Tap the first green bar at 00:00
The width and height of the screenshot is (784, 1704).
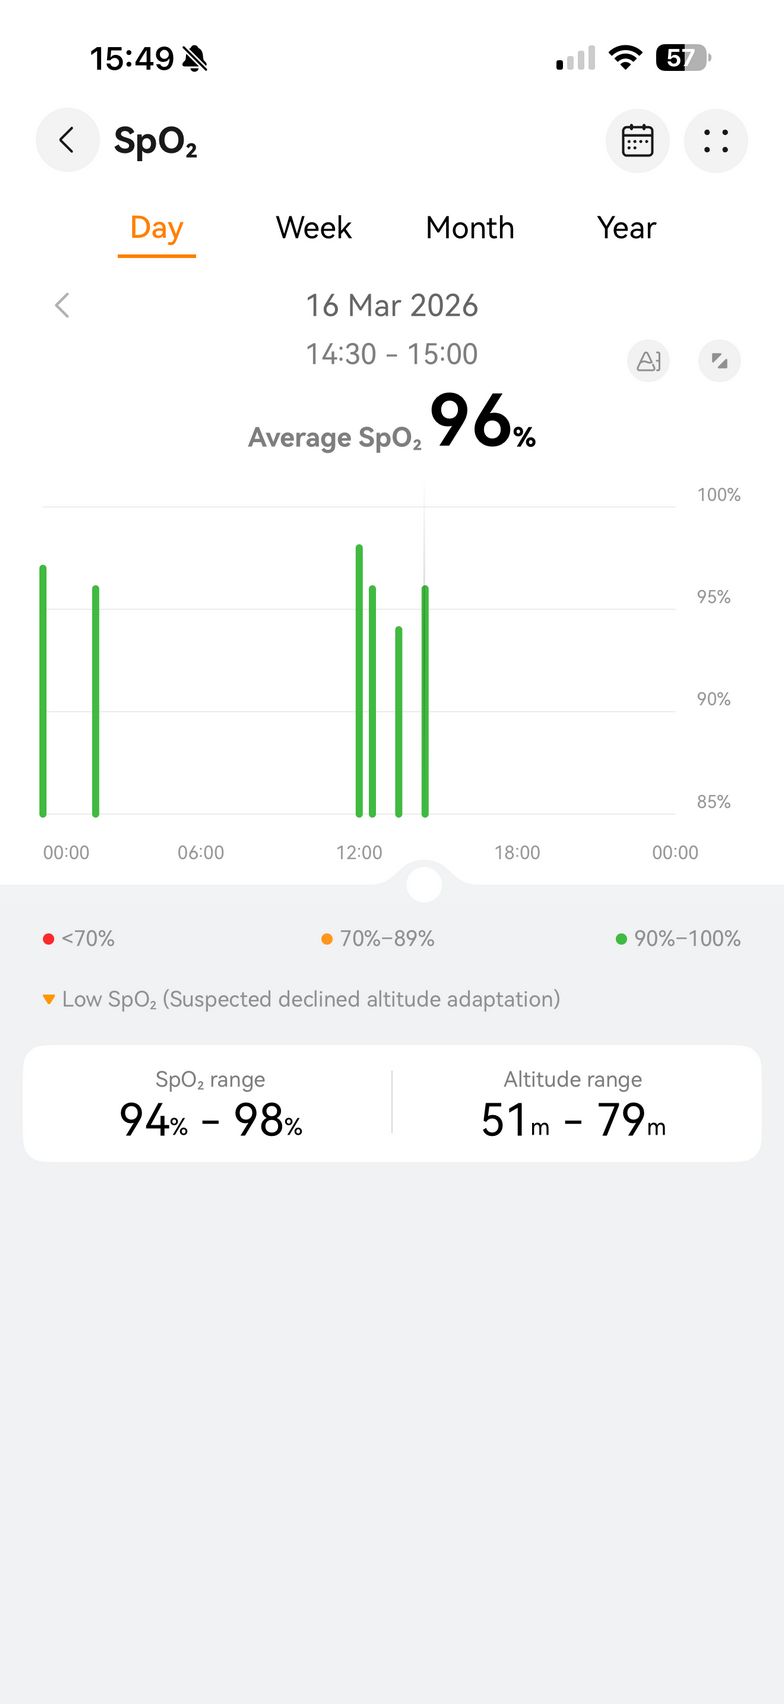tap(43, 690)
